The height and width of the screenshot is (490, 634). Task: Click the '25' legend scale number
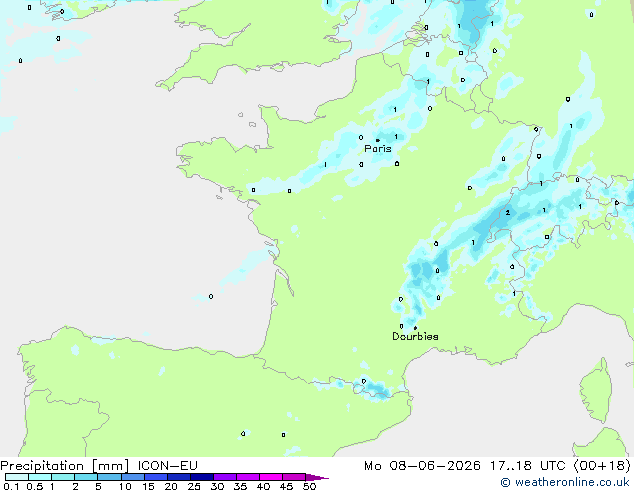[x=194, y=486]
